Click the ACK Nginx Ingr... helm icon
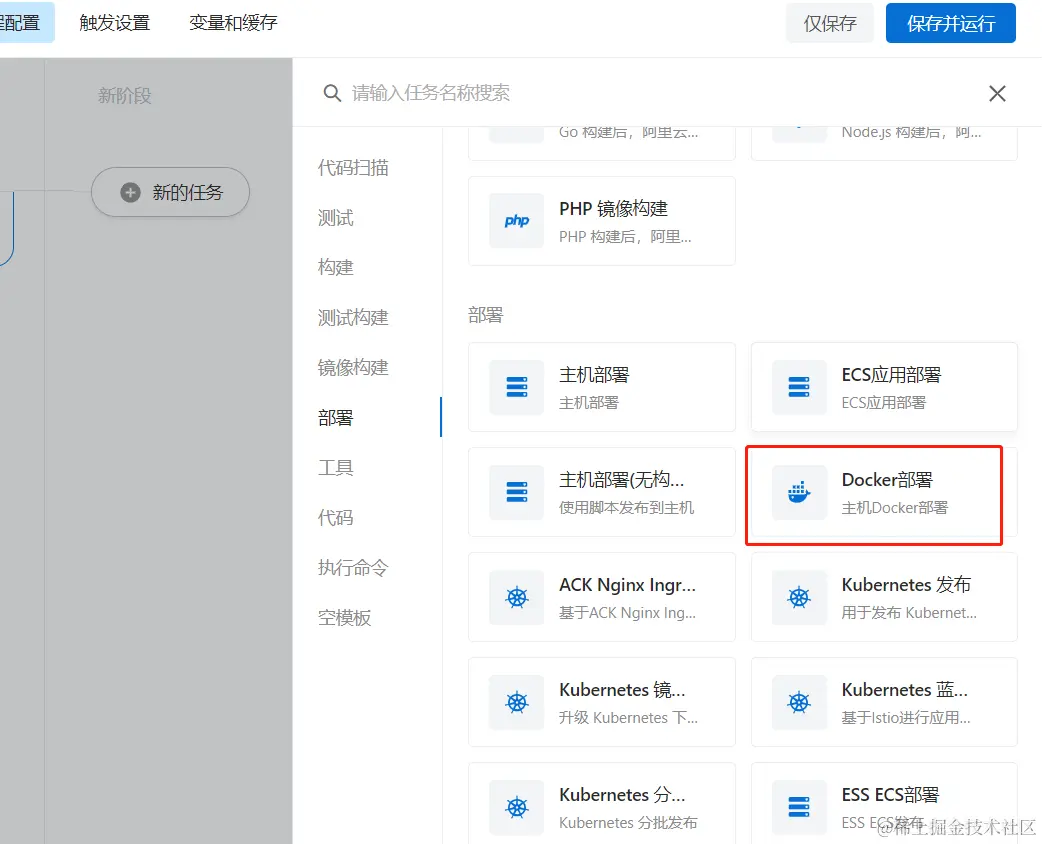This screenshot has width=1043, height=844. (517, 597)
